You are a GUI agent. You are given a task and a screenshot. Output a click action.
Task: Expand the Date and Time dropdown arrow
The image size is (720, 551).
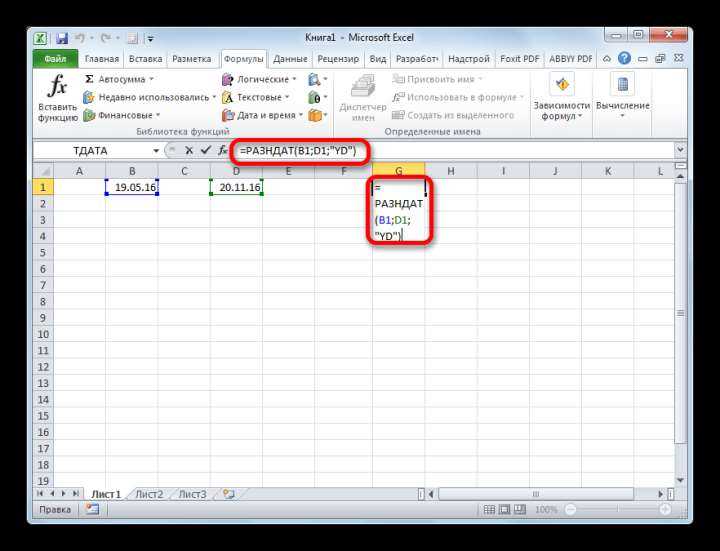301,115
